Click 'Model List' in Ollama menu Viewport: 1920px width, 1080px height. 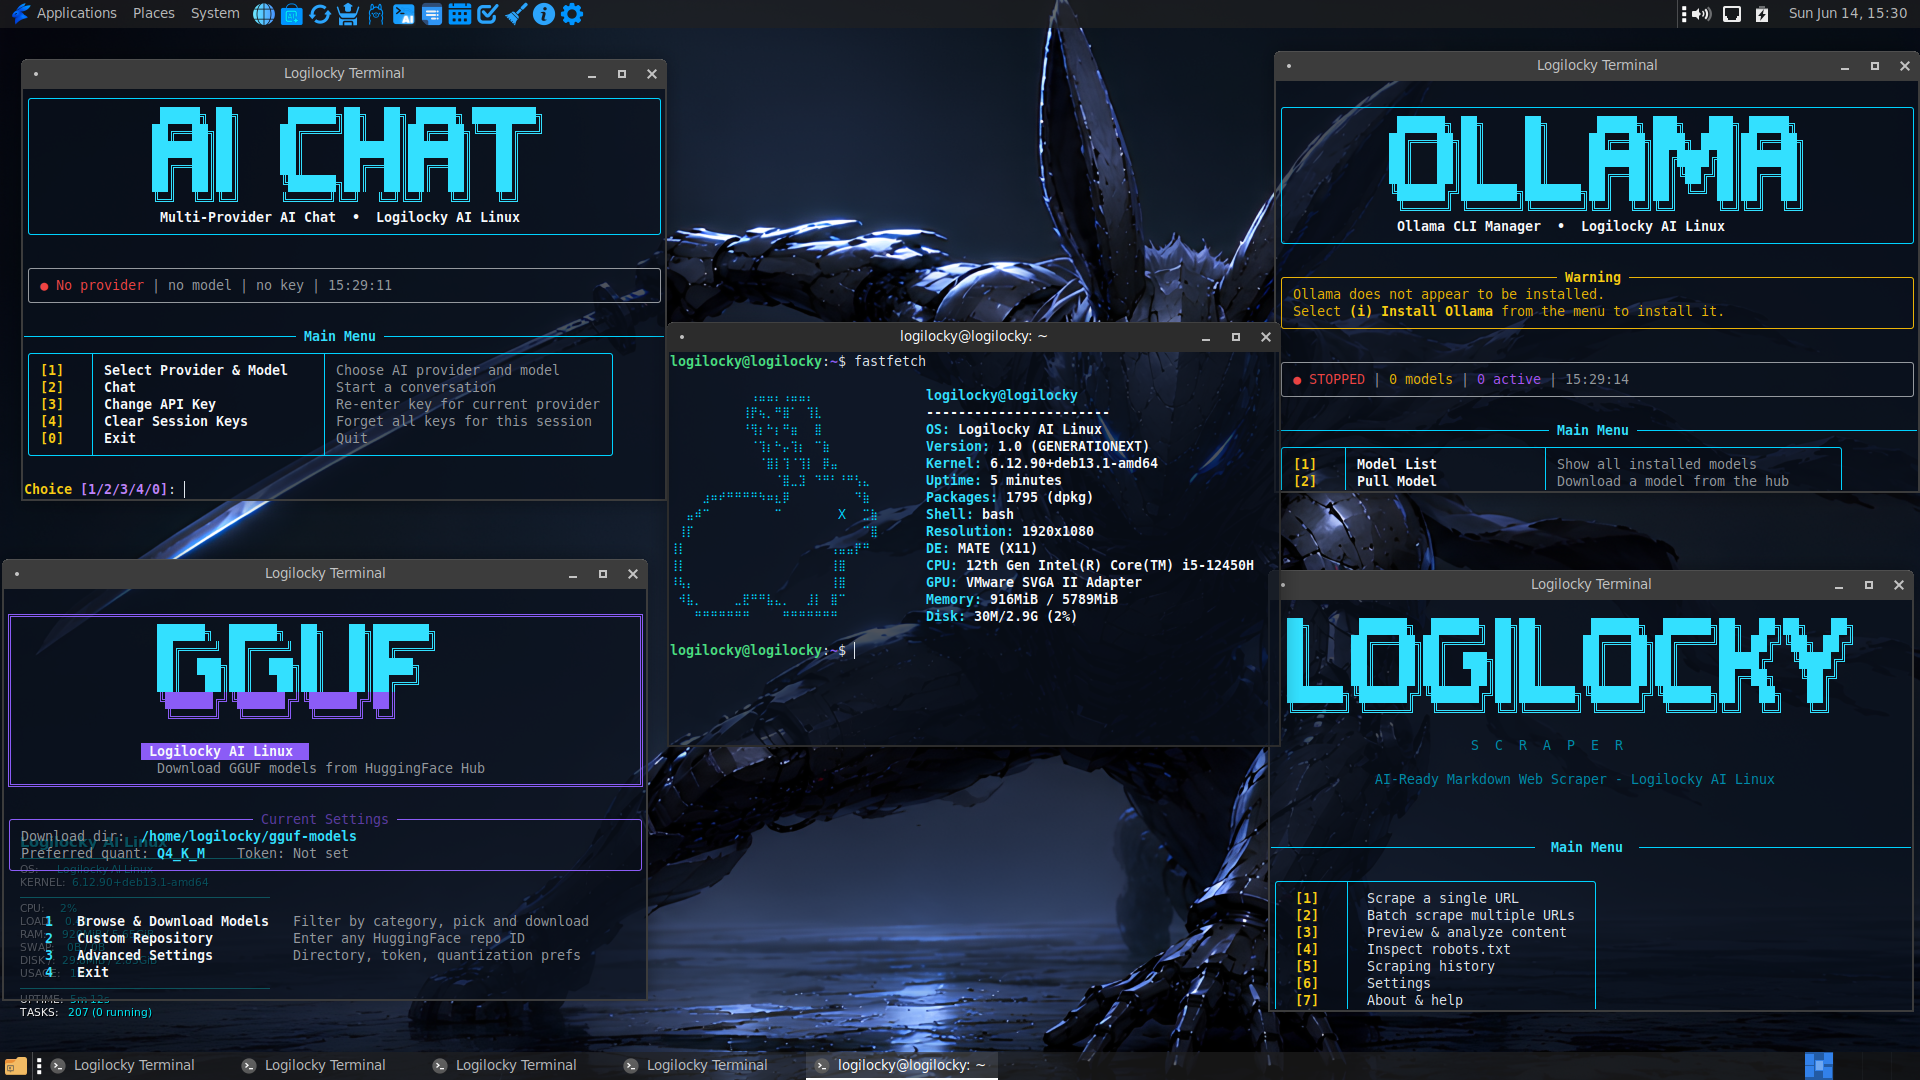(x=1397, y=465)
